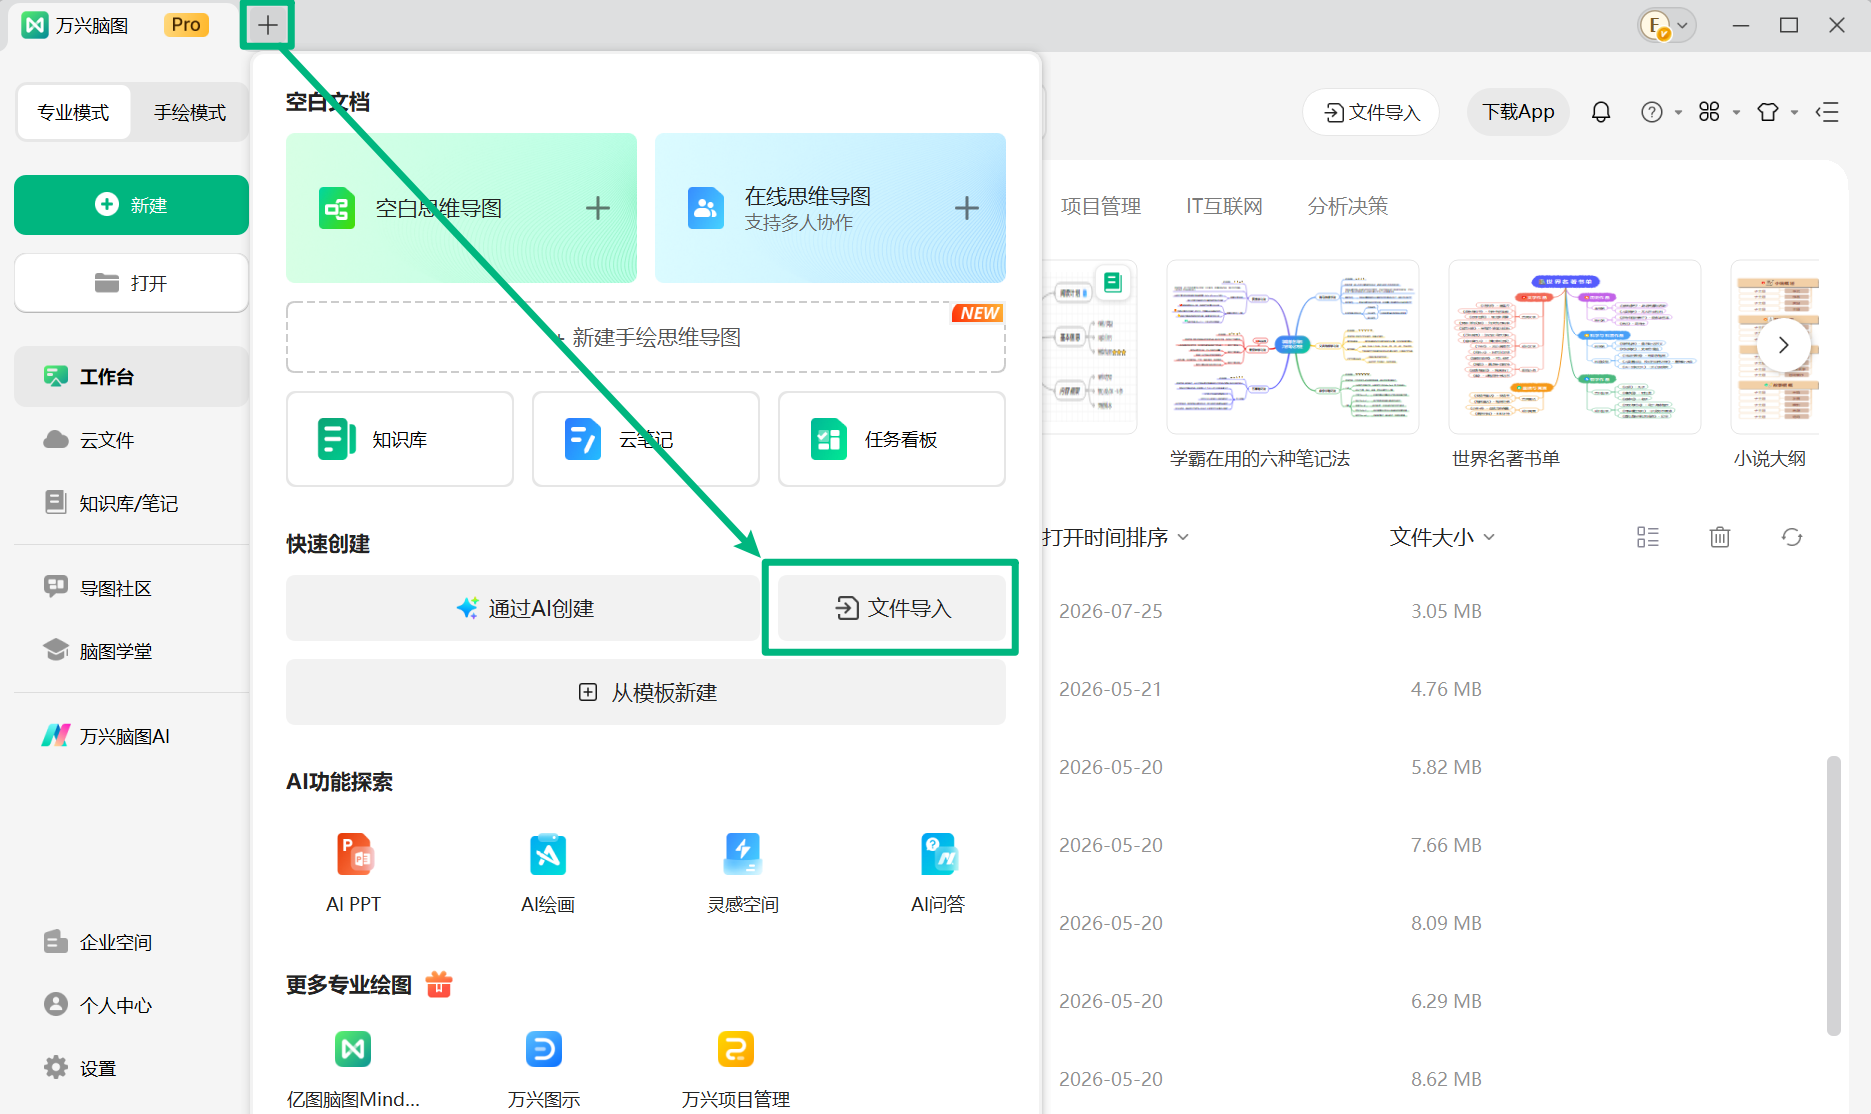Switch to 手绘模式 mode
This screenshot has height=1114, width=1871.
coord(190,112)
